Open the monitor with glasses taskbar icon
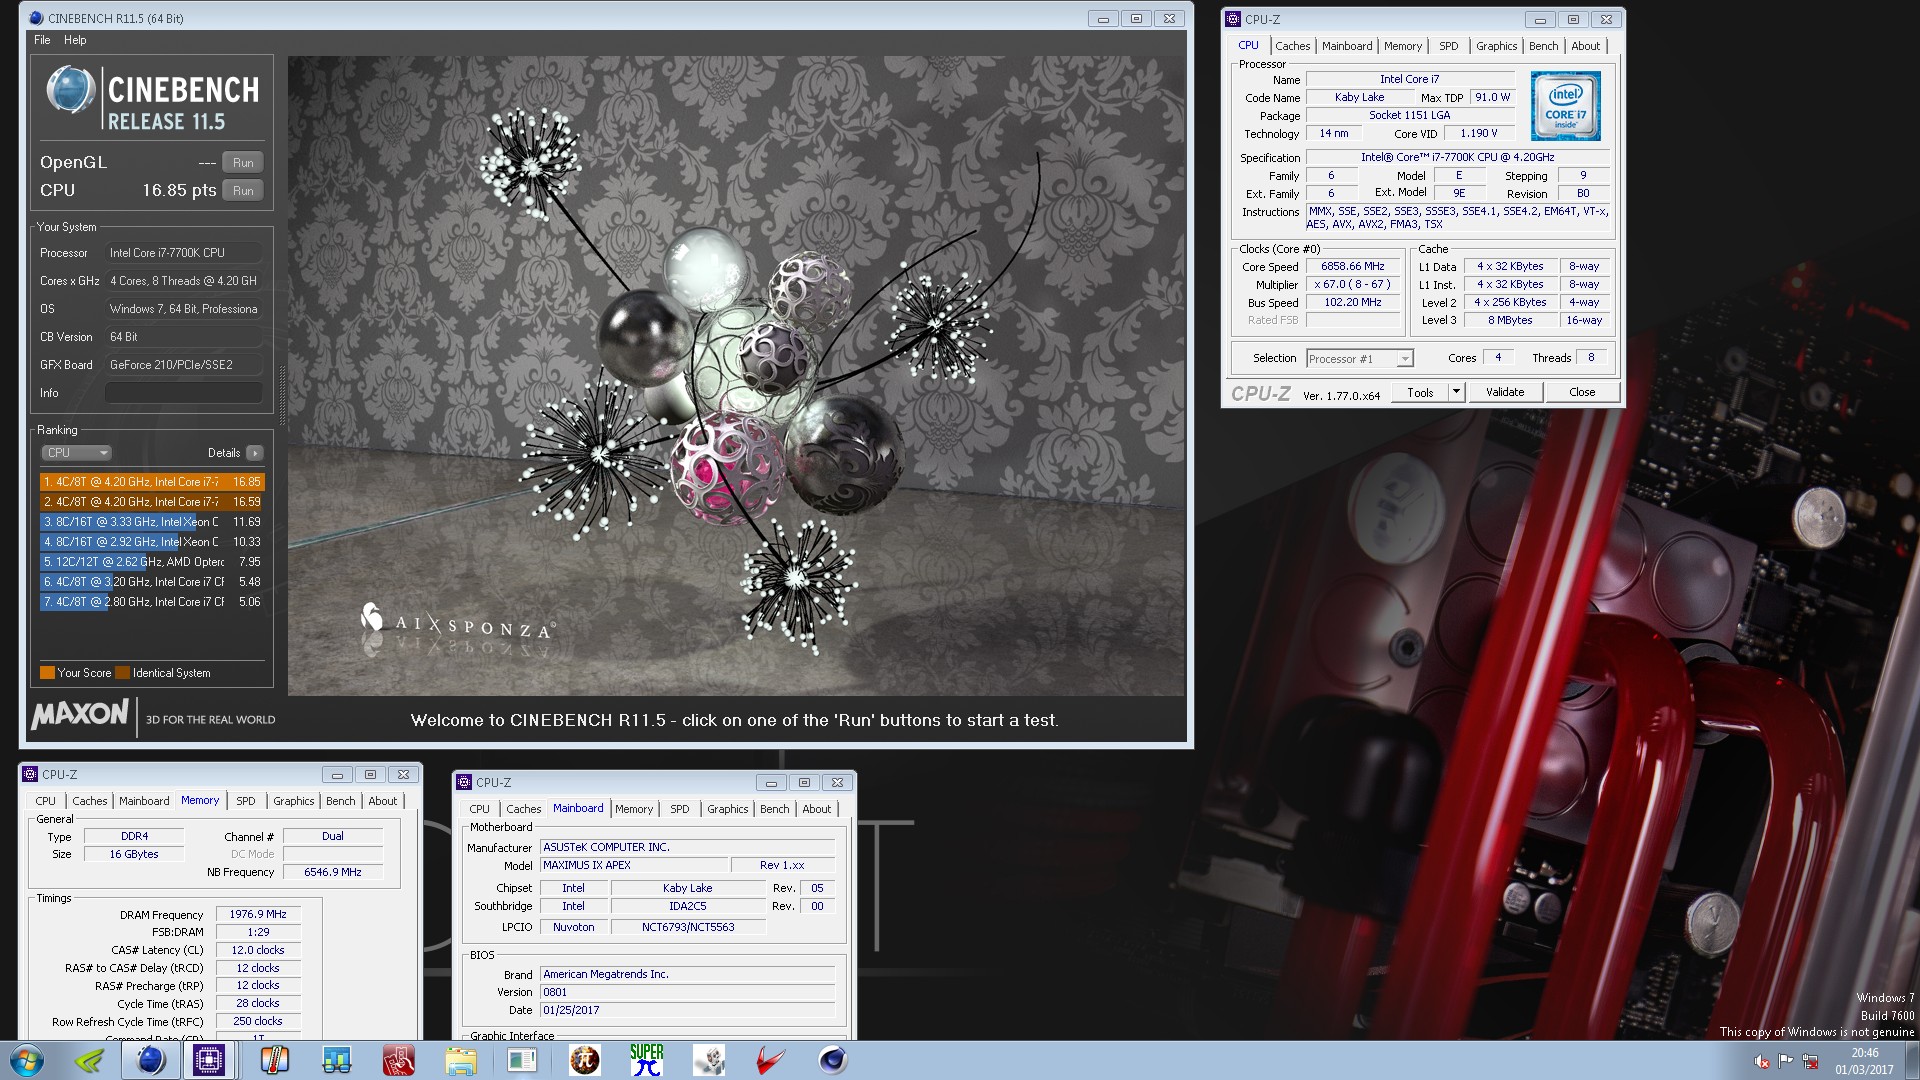Image resolution: width=1920 pixels, height=1080 pixels. click(x=337, y=1060)
